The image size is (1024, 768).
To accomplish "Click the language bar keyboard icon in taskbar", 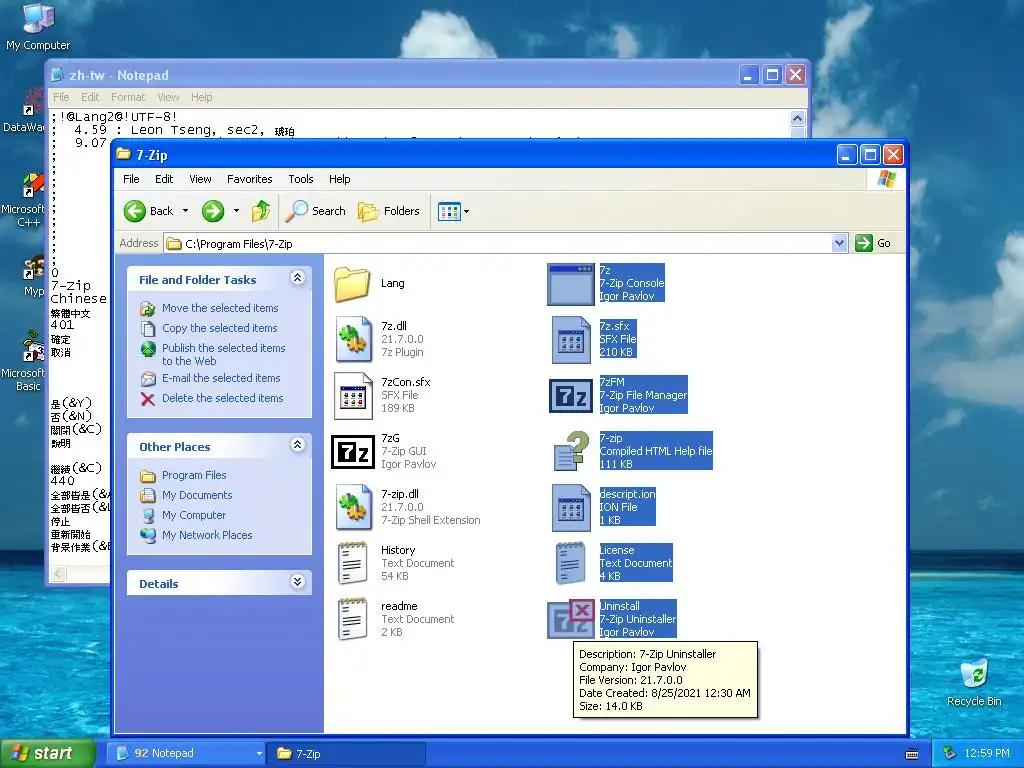I will [x=912, y=754].
